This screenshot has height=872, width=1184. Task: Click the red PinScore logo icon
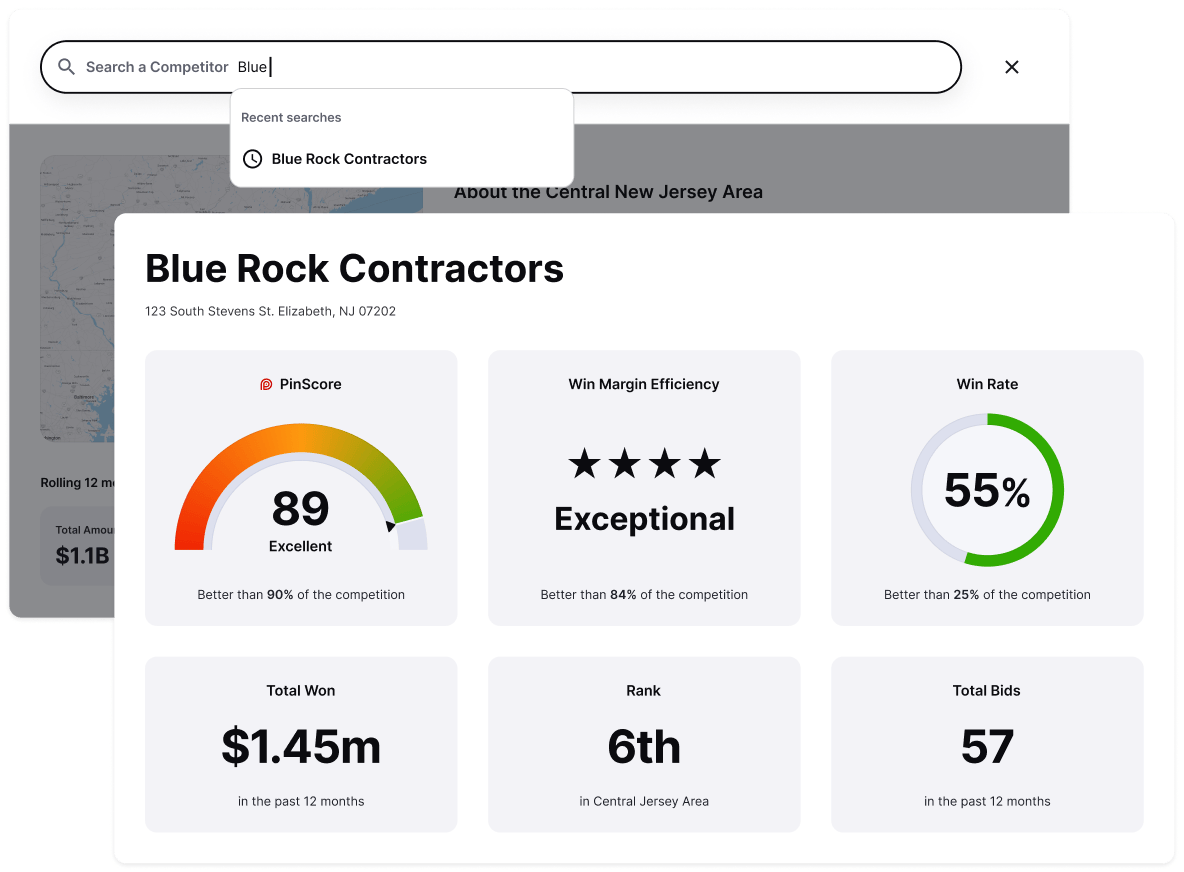tap(266, 384)
